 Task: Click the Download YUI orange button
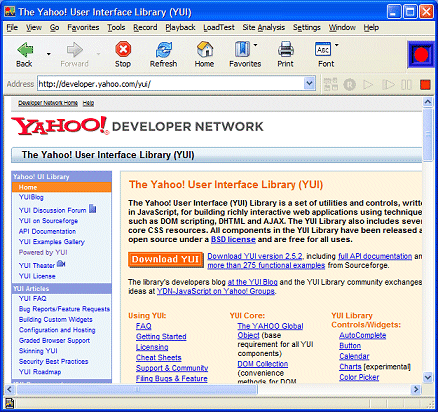pyautogui.click(x=166, y=260)
